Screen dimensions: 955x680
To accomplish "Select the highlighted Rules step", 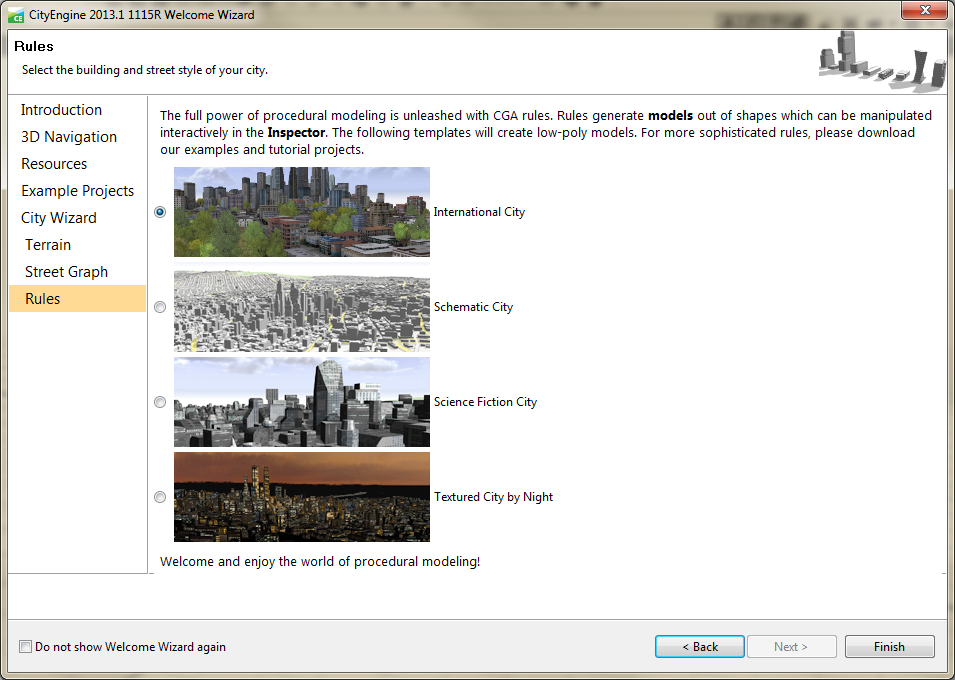I will 77,299.
